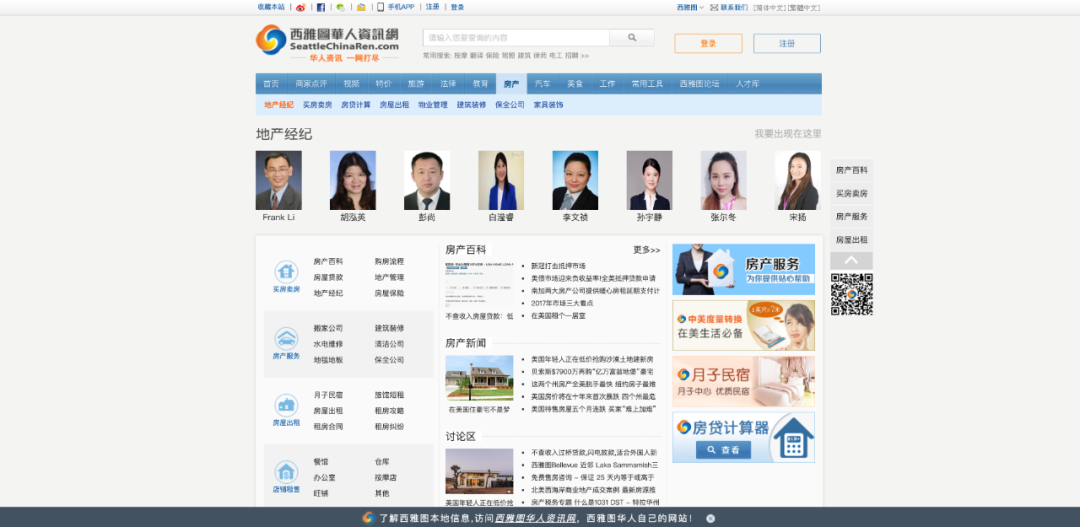This screenshot has height=527, width=1080.
Task: Close the bottom notification banner
Action: (711, 518)
